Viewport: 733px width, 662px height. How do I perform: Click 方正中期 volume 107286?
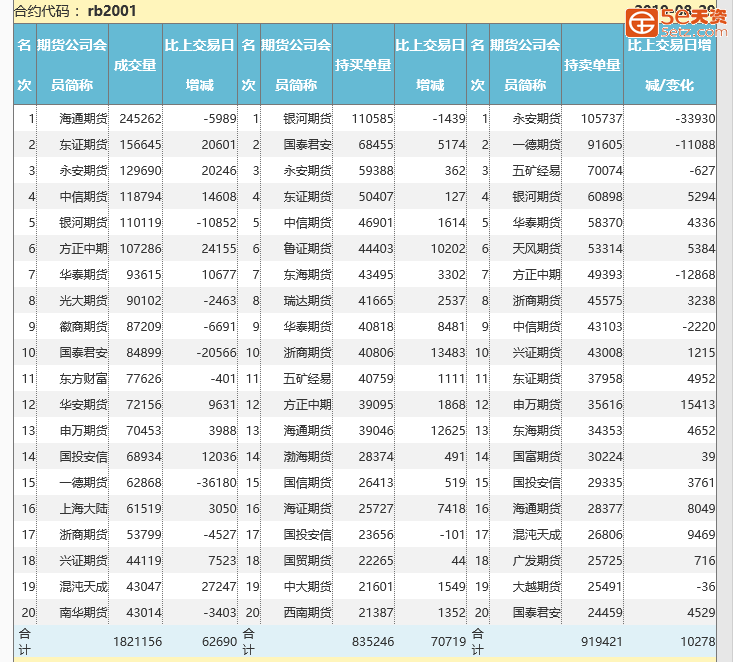tap(140, 249)
